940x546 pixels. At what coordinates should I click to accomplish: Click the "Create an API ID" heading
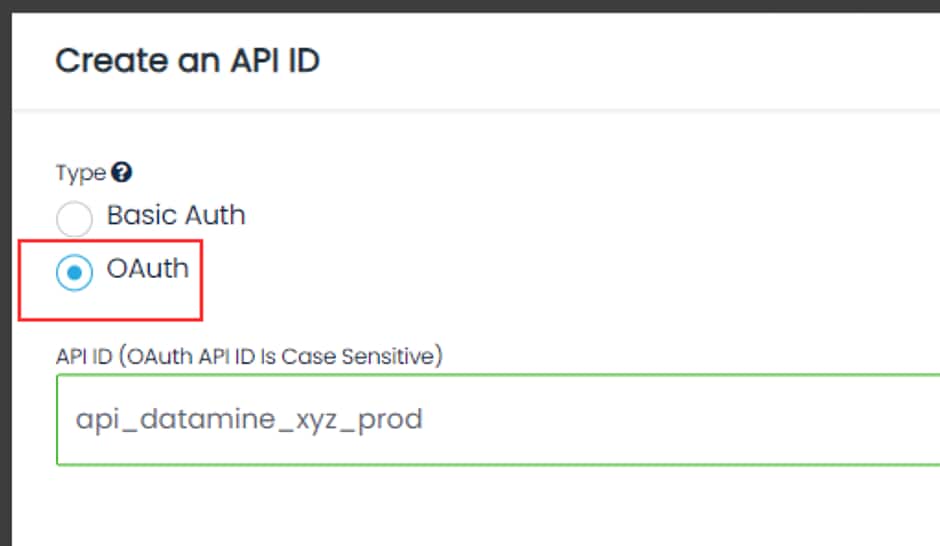(x=187, y=61)
